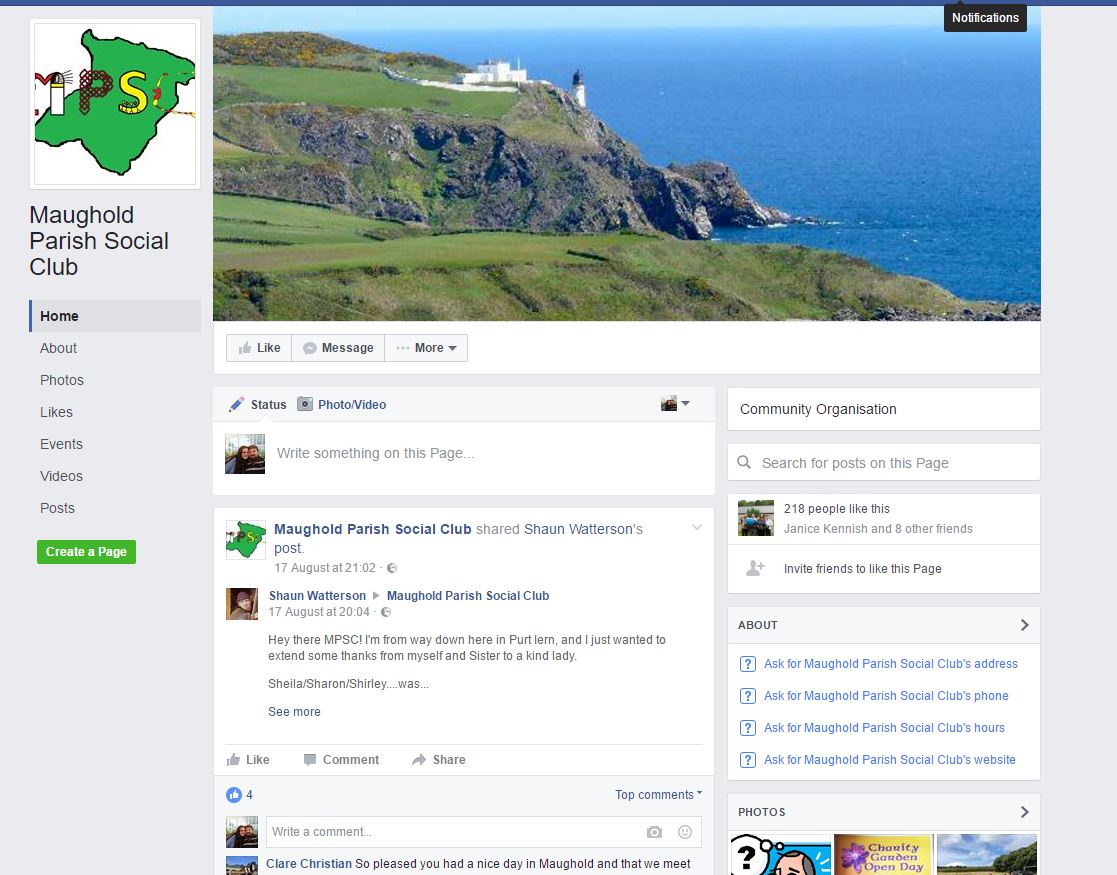Open the lighthouse cover photo
The height and width of the screenshot is (875, 1117).
[x=627, y=164]
